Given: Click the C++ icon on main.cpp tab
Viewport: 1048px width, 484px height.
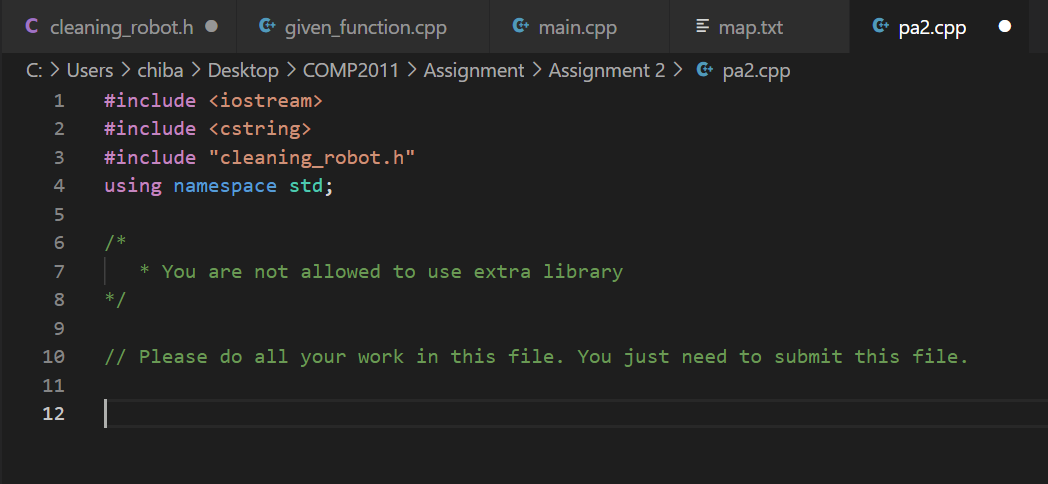Looking at the screenshot, I should click(521, 27).
